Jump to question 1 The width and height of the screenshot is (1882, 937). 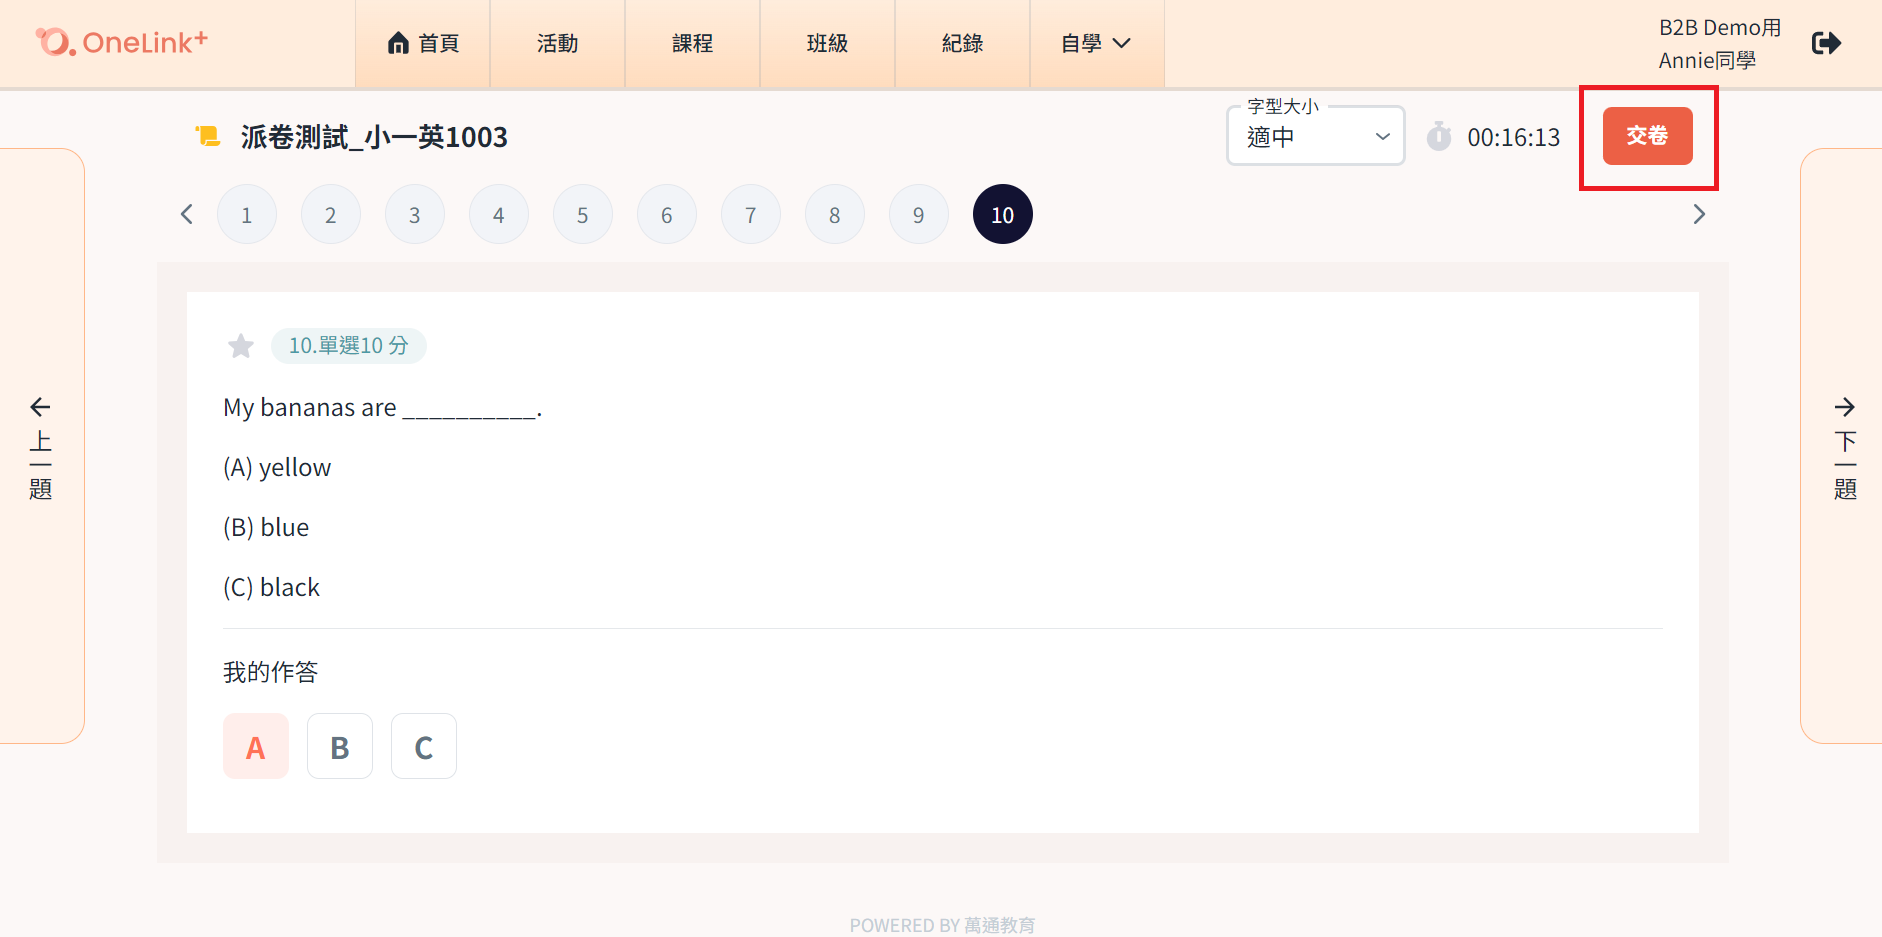coord(247,214)
